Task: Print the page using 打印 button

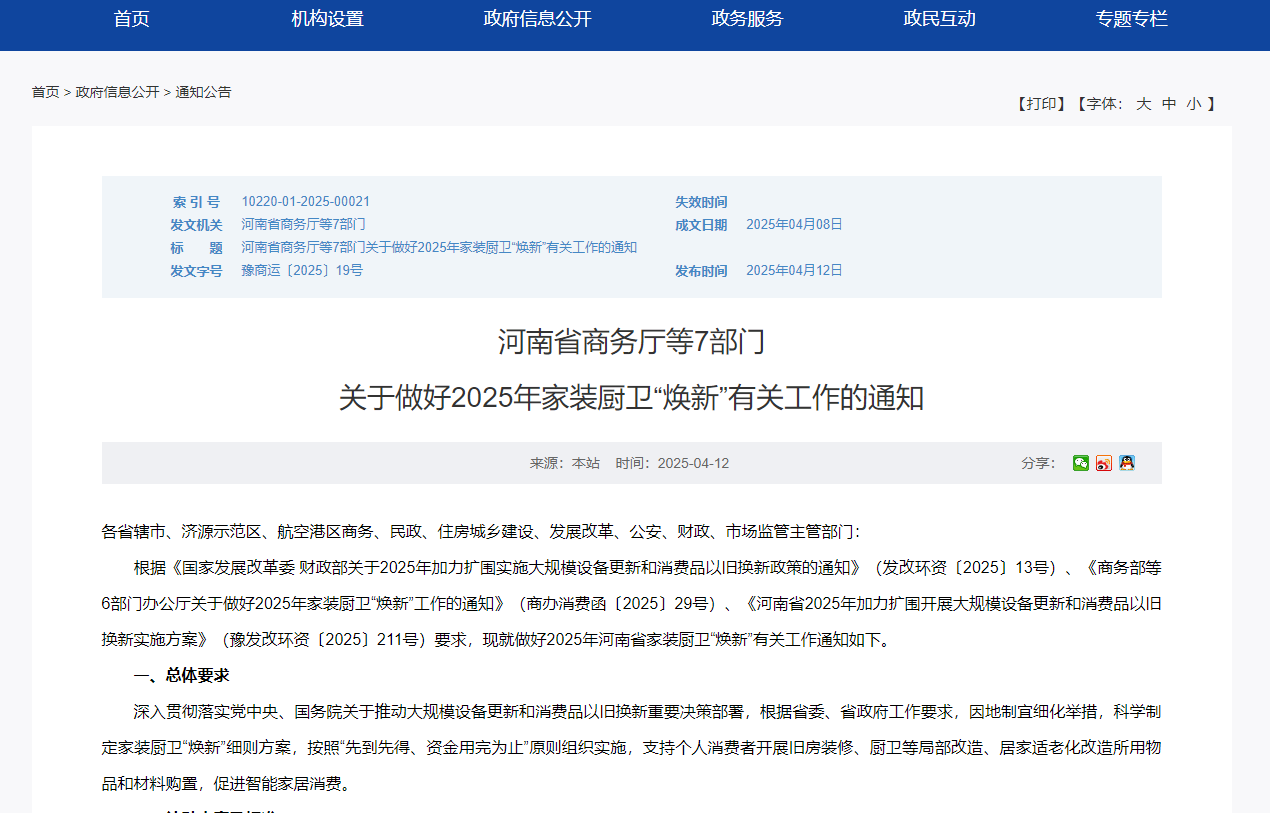Action: [x=1041, y=104]
